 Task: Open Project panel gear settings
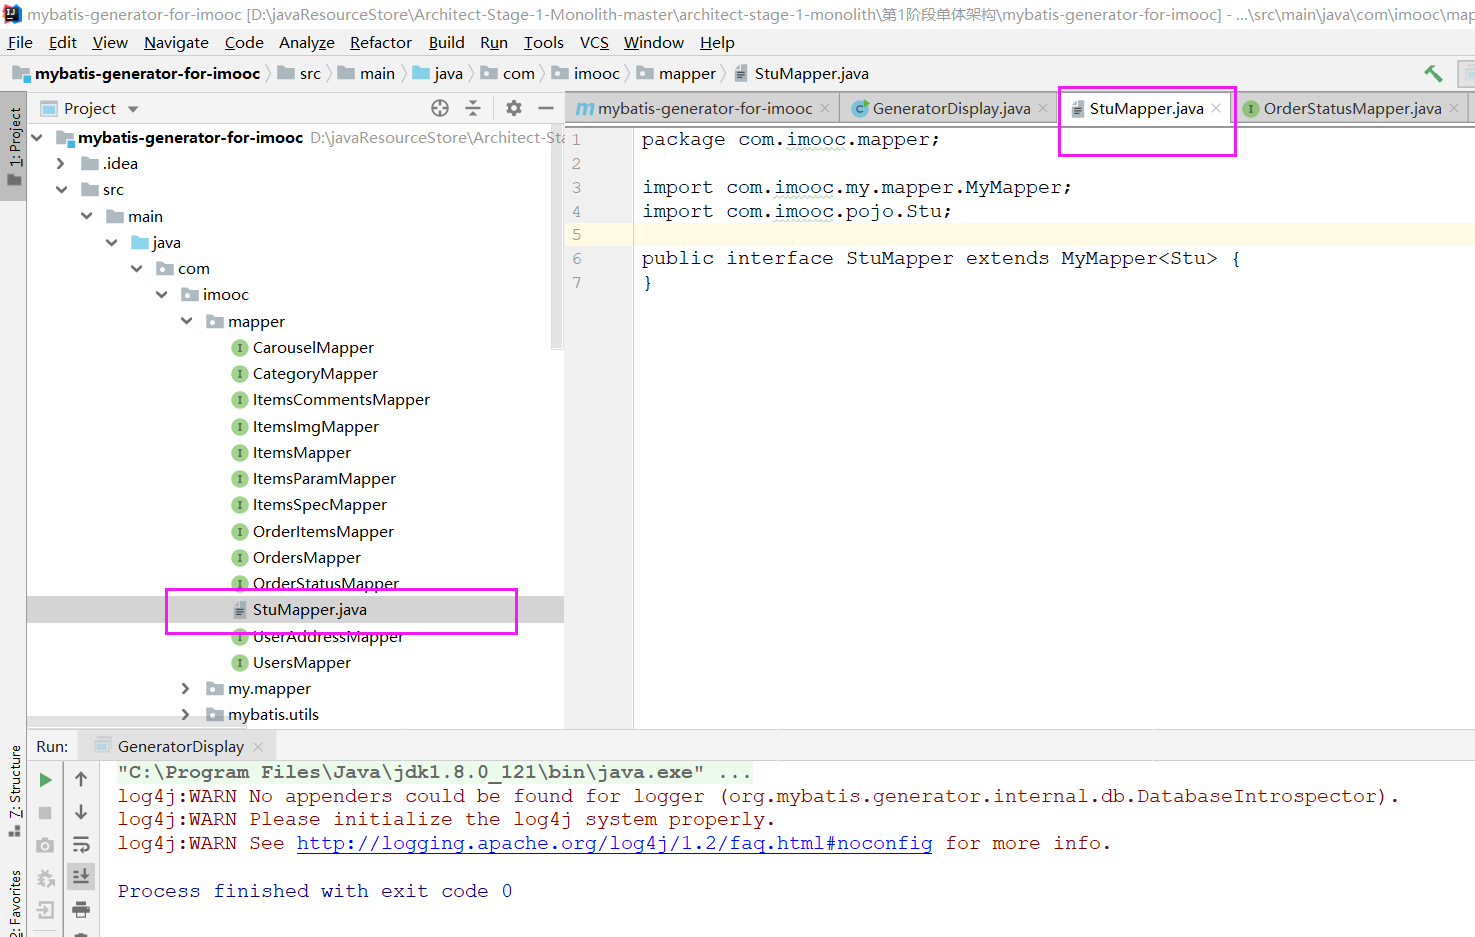(x=514, y=108)
